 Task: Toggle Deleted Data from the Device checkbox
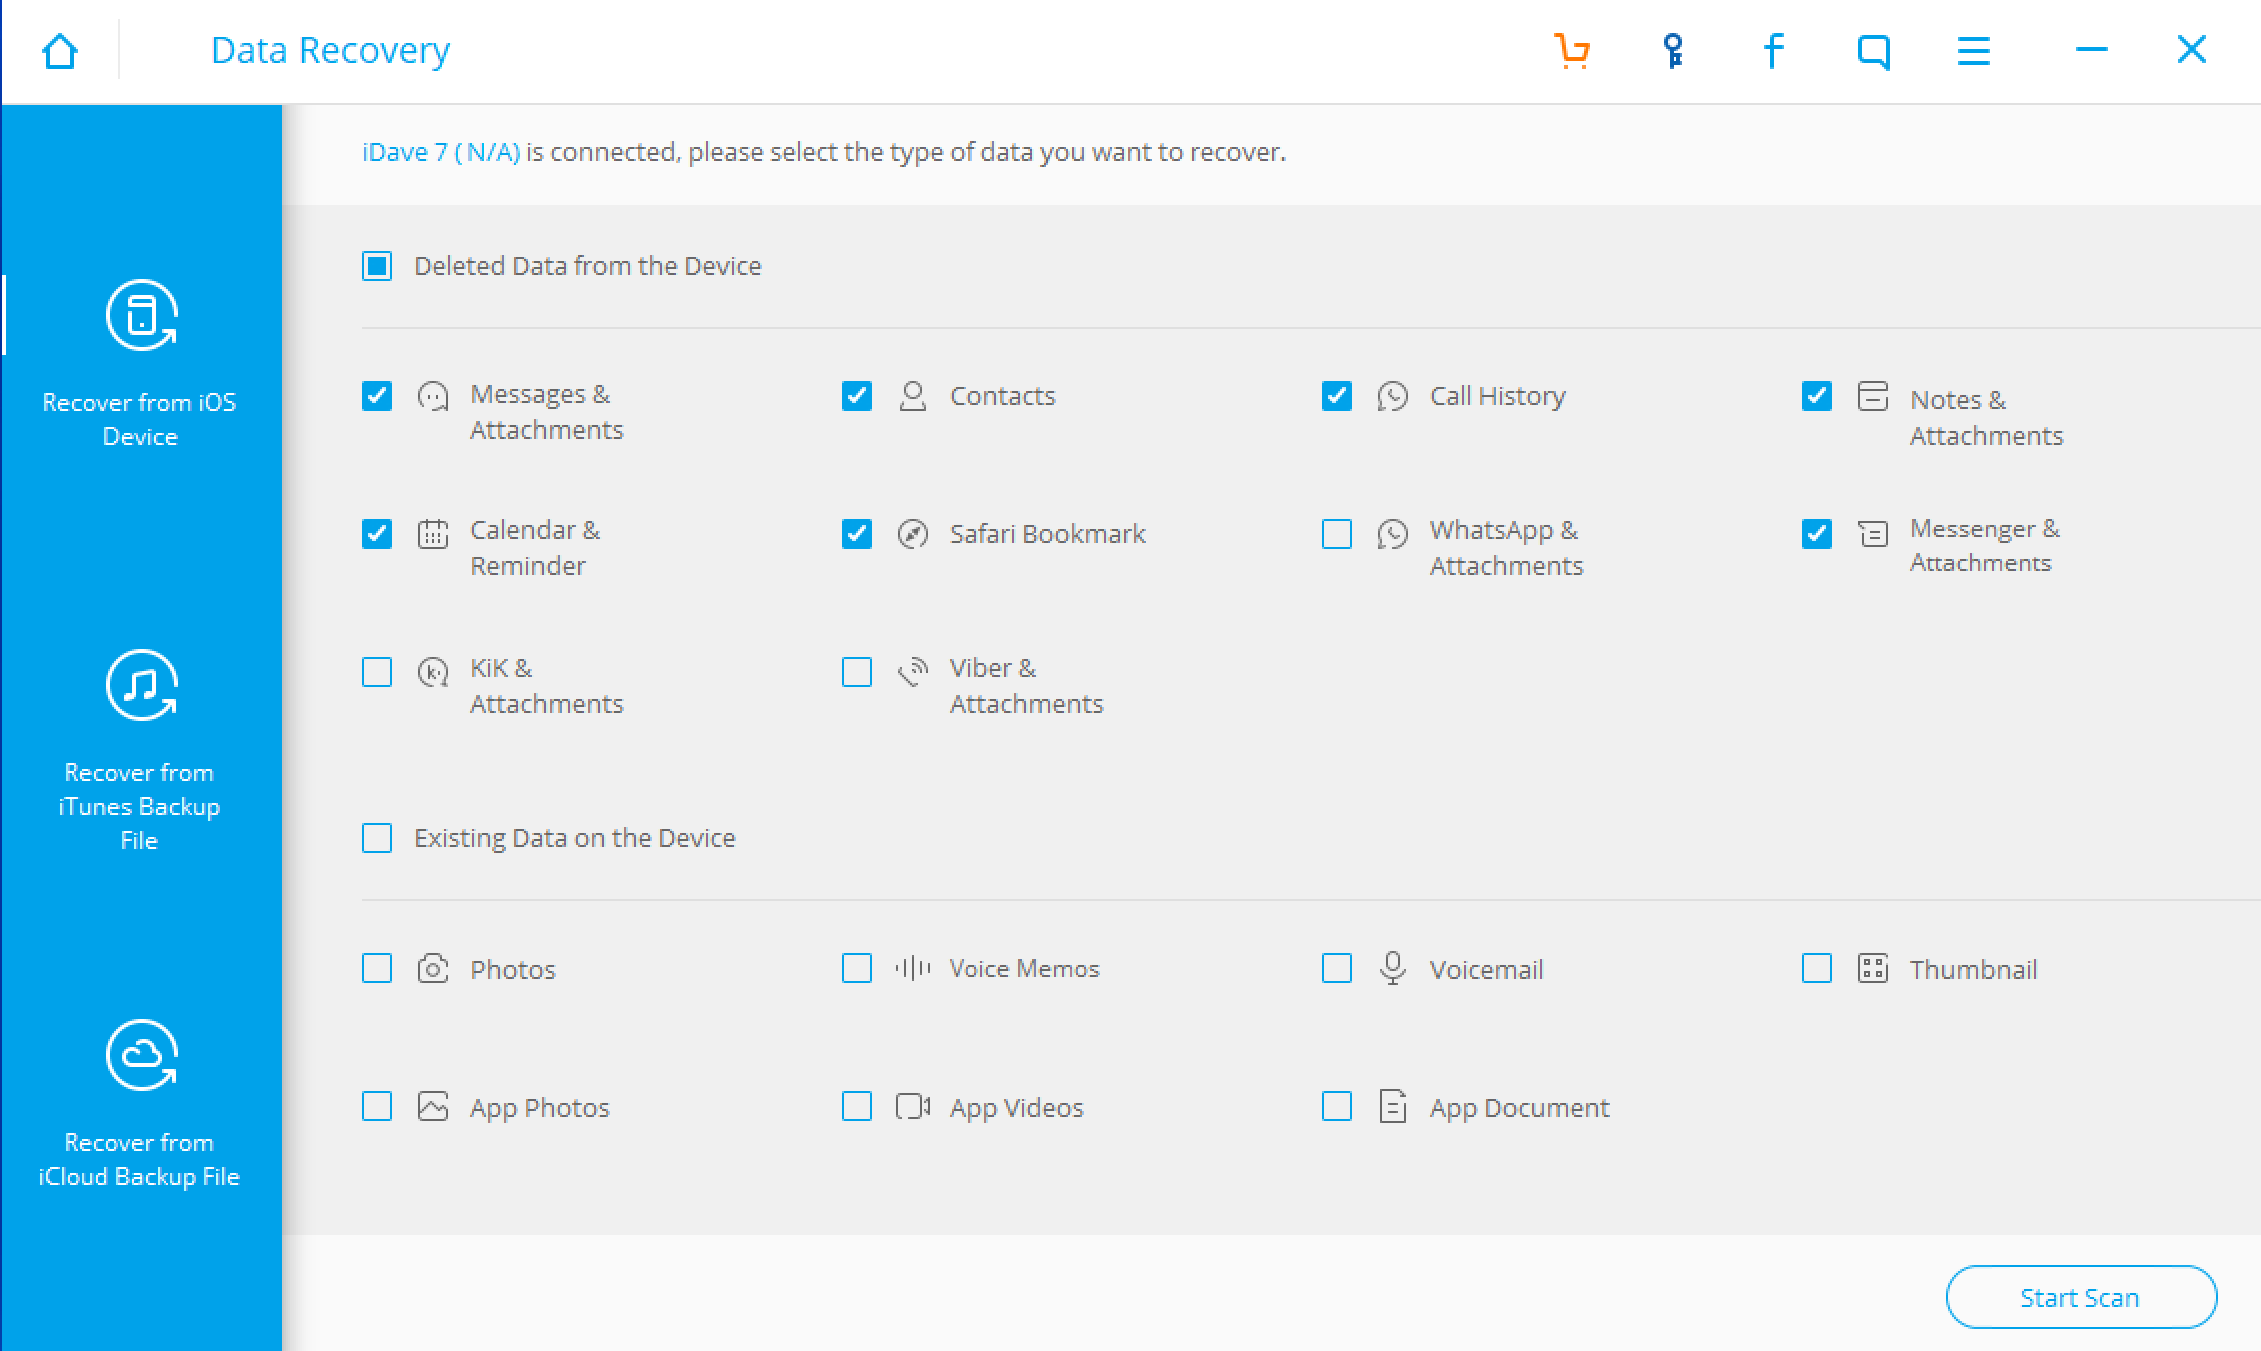[377, 266]
